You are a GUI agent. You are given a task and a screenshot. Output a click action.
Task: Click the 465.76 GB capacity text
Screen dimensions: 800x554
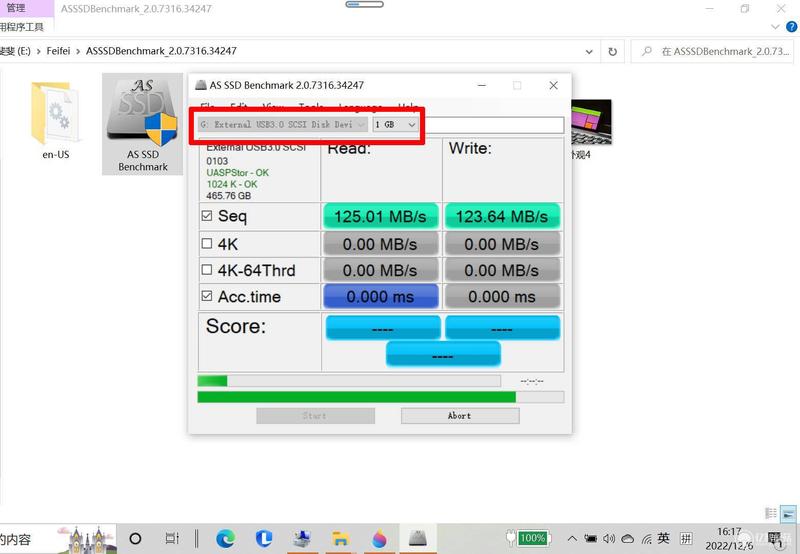[229, 196]
